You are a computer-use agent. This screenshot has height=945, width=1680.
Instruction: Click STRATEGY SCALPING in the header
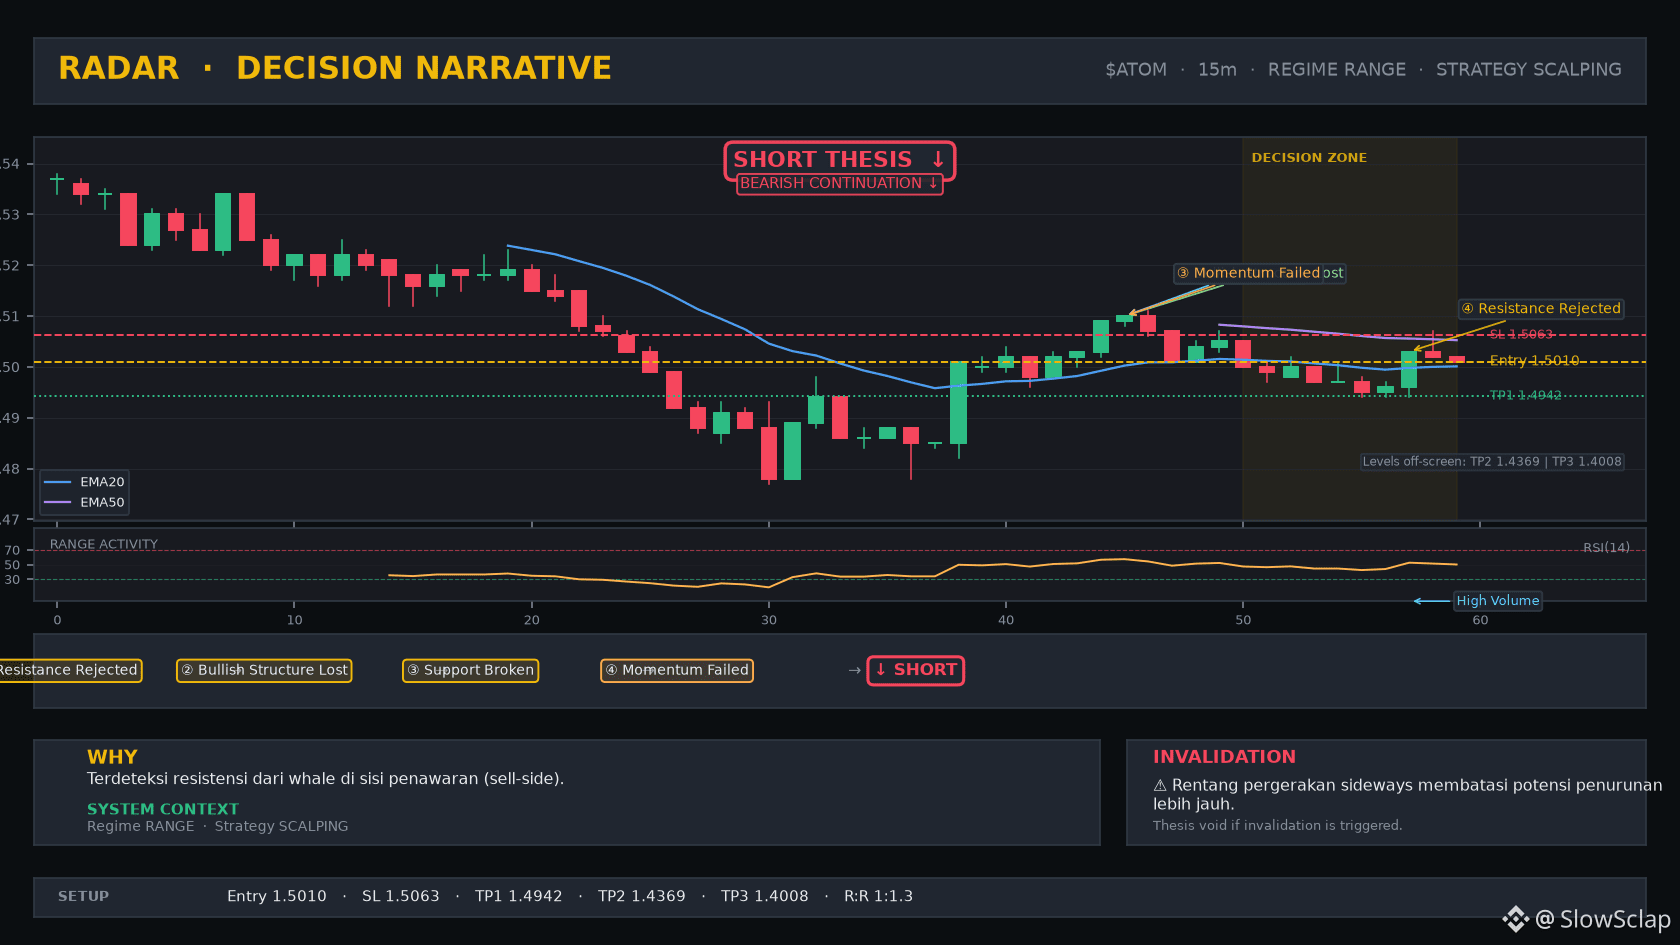click(x=1529, y=70)
